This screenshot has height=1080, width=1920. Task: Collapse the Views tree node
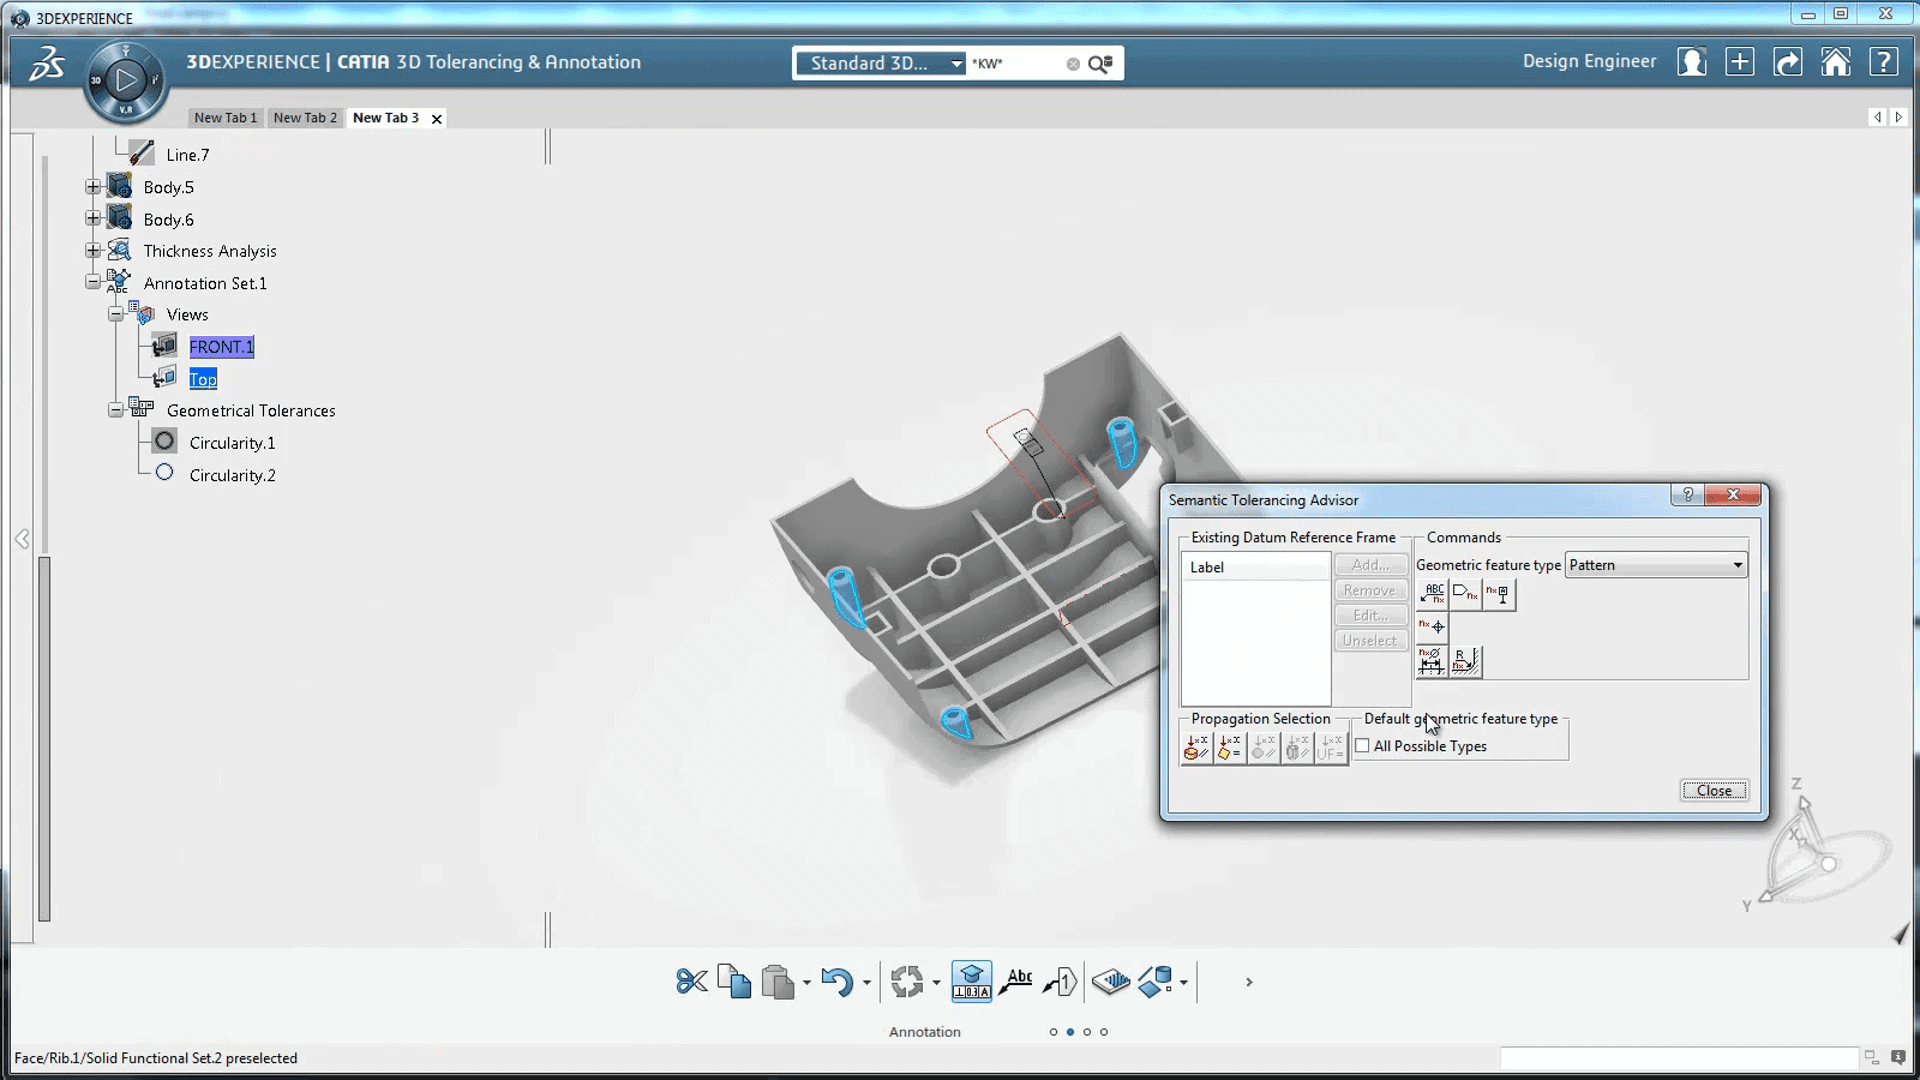pyautogui.click(x=116, y=314)
